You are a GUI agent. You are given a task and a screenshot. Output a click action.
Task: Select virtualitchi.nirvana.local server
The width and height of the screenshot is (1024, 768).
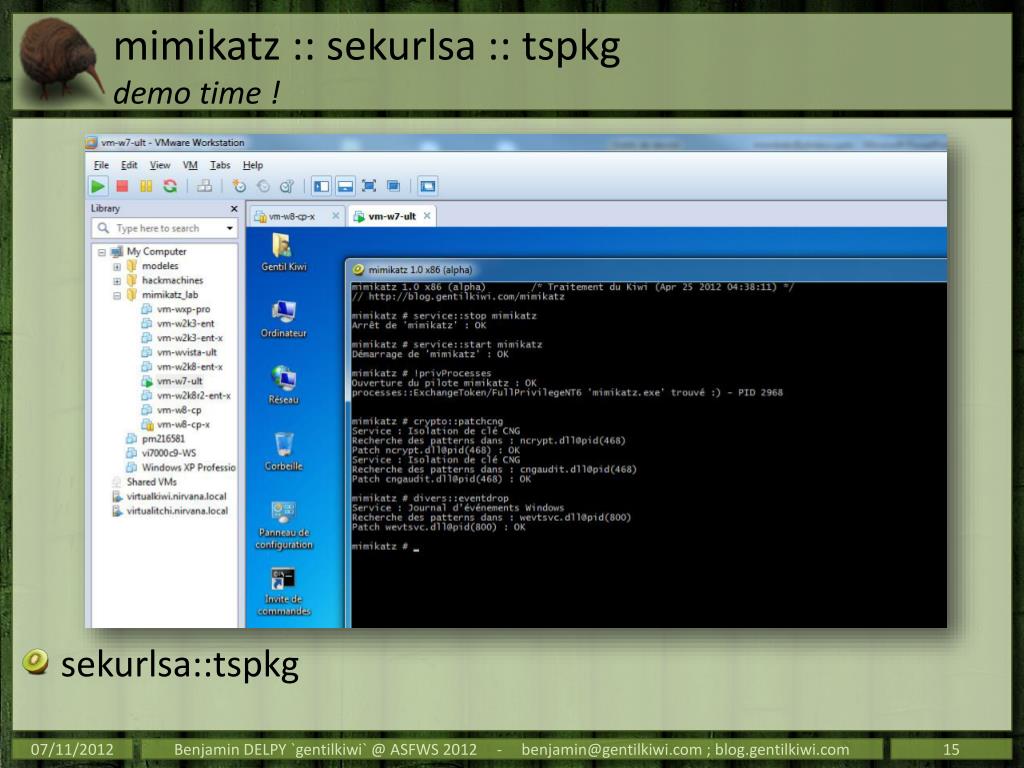pos(177,511)
